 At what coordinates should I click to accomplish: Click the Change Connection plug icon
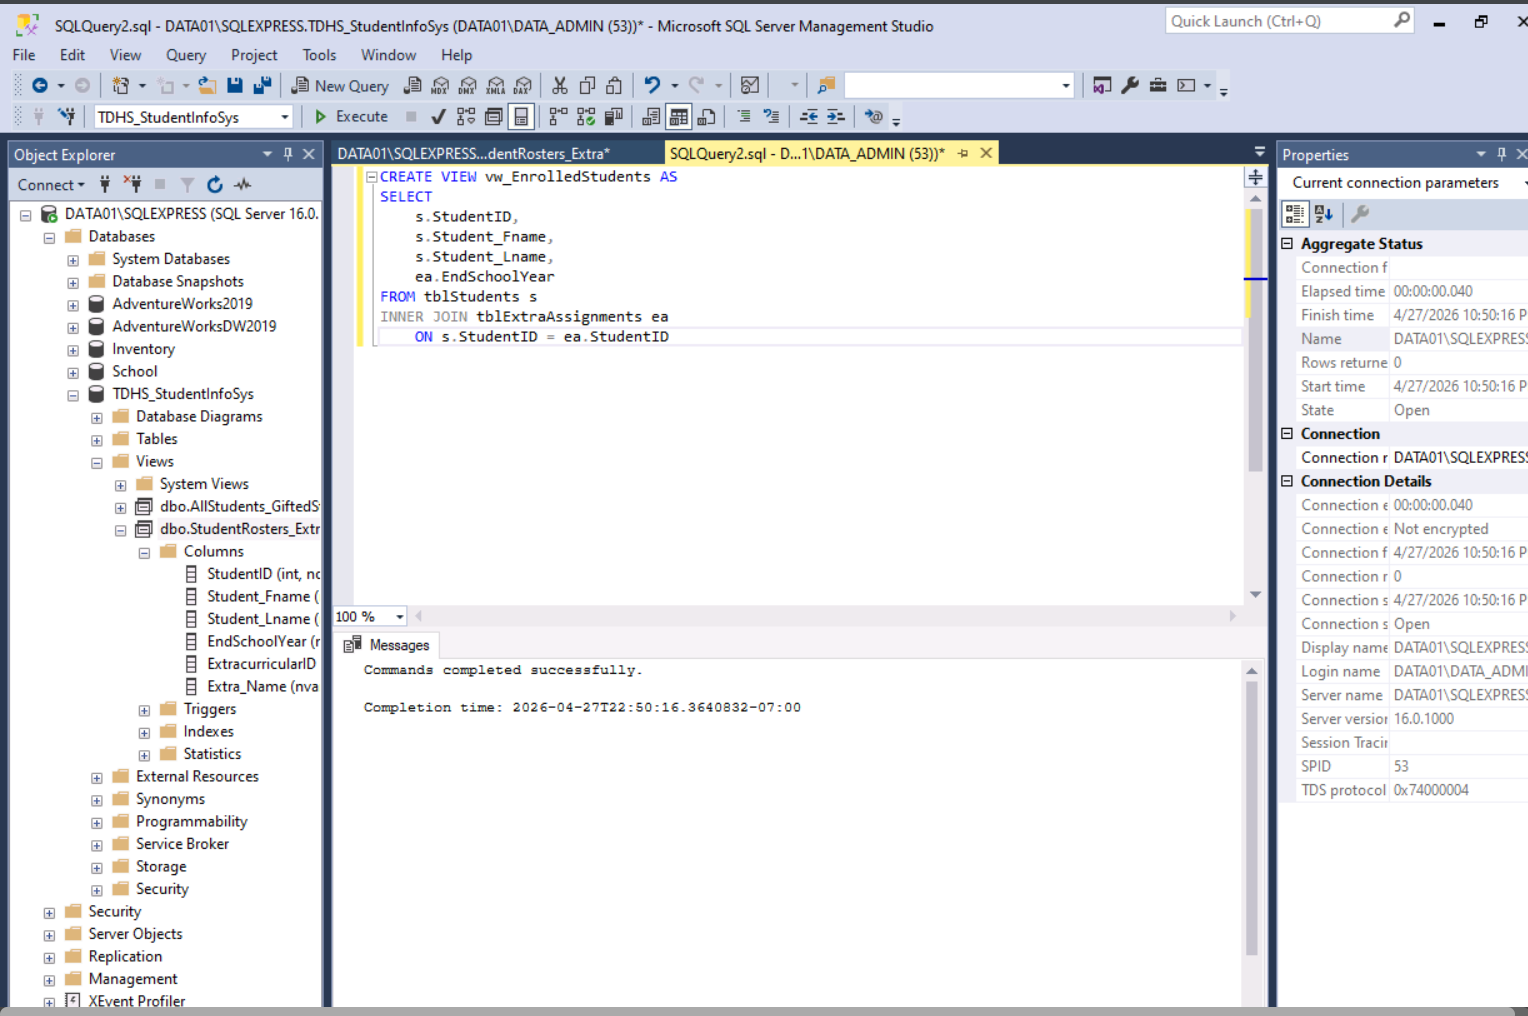(67, 117)
